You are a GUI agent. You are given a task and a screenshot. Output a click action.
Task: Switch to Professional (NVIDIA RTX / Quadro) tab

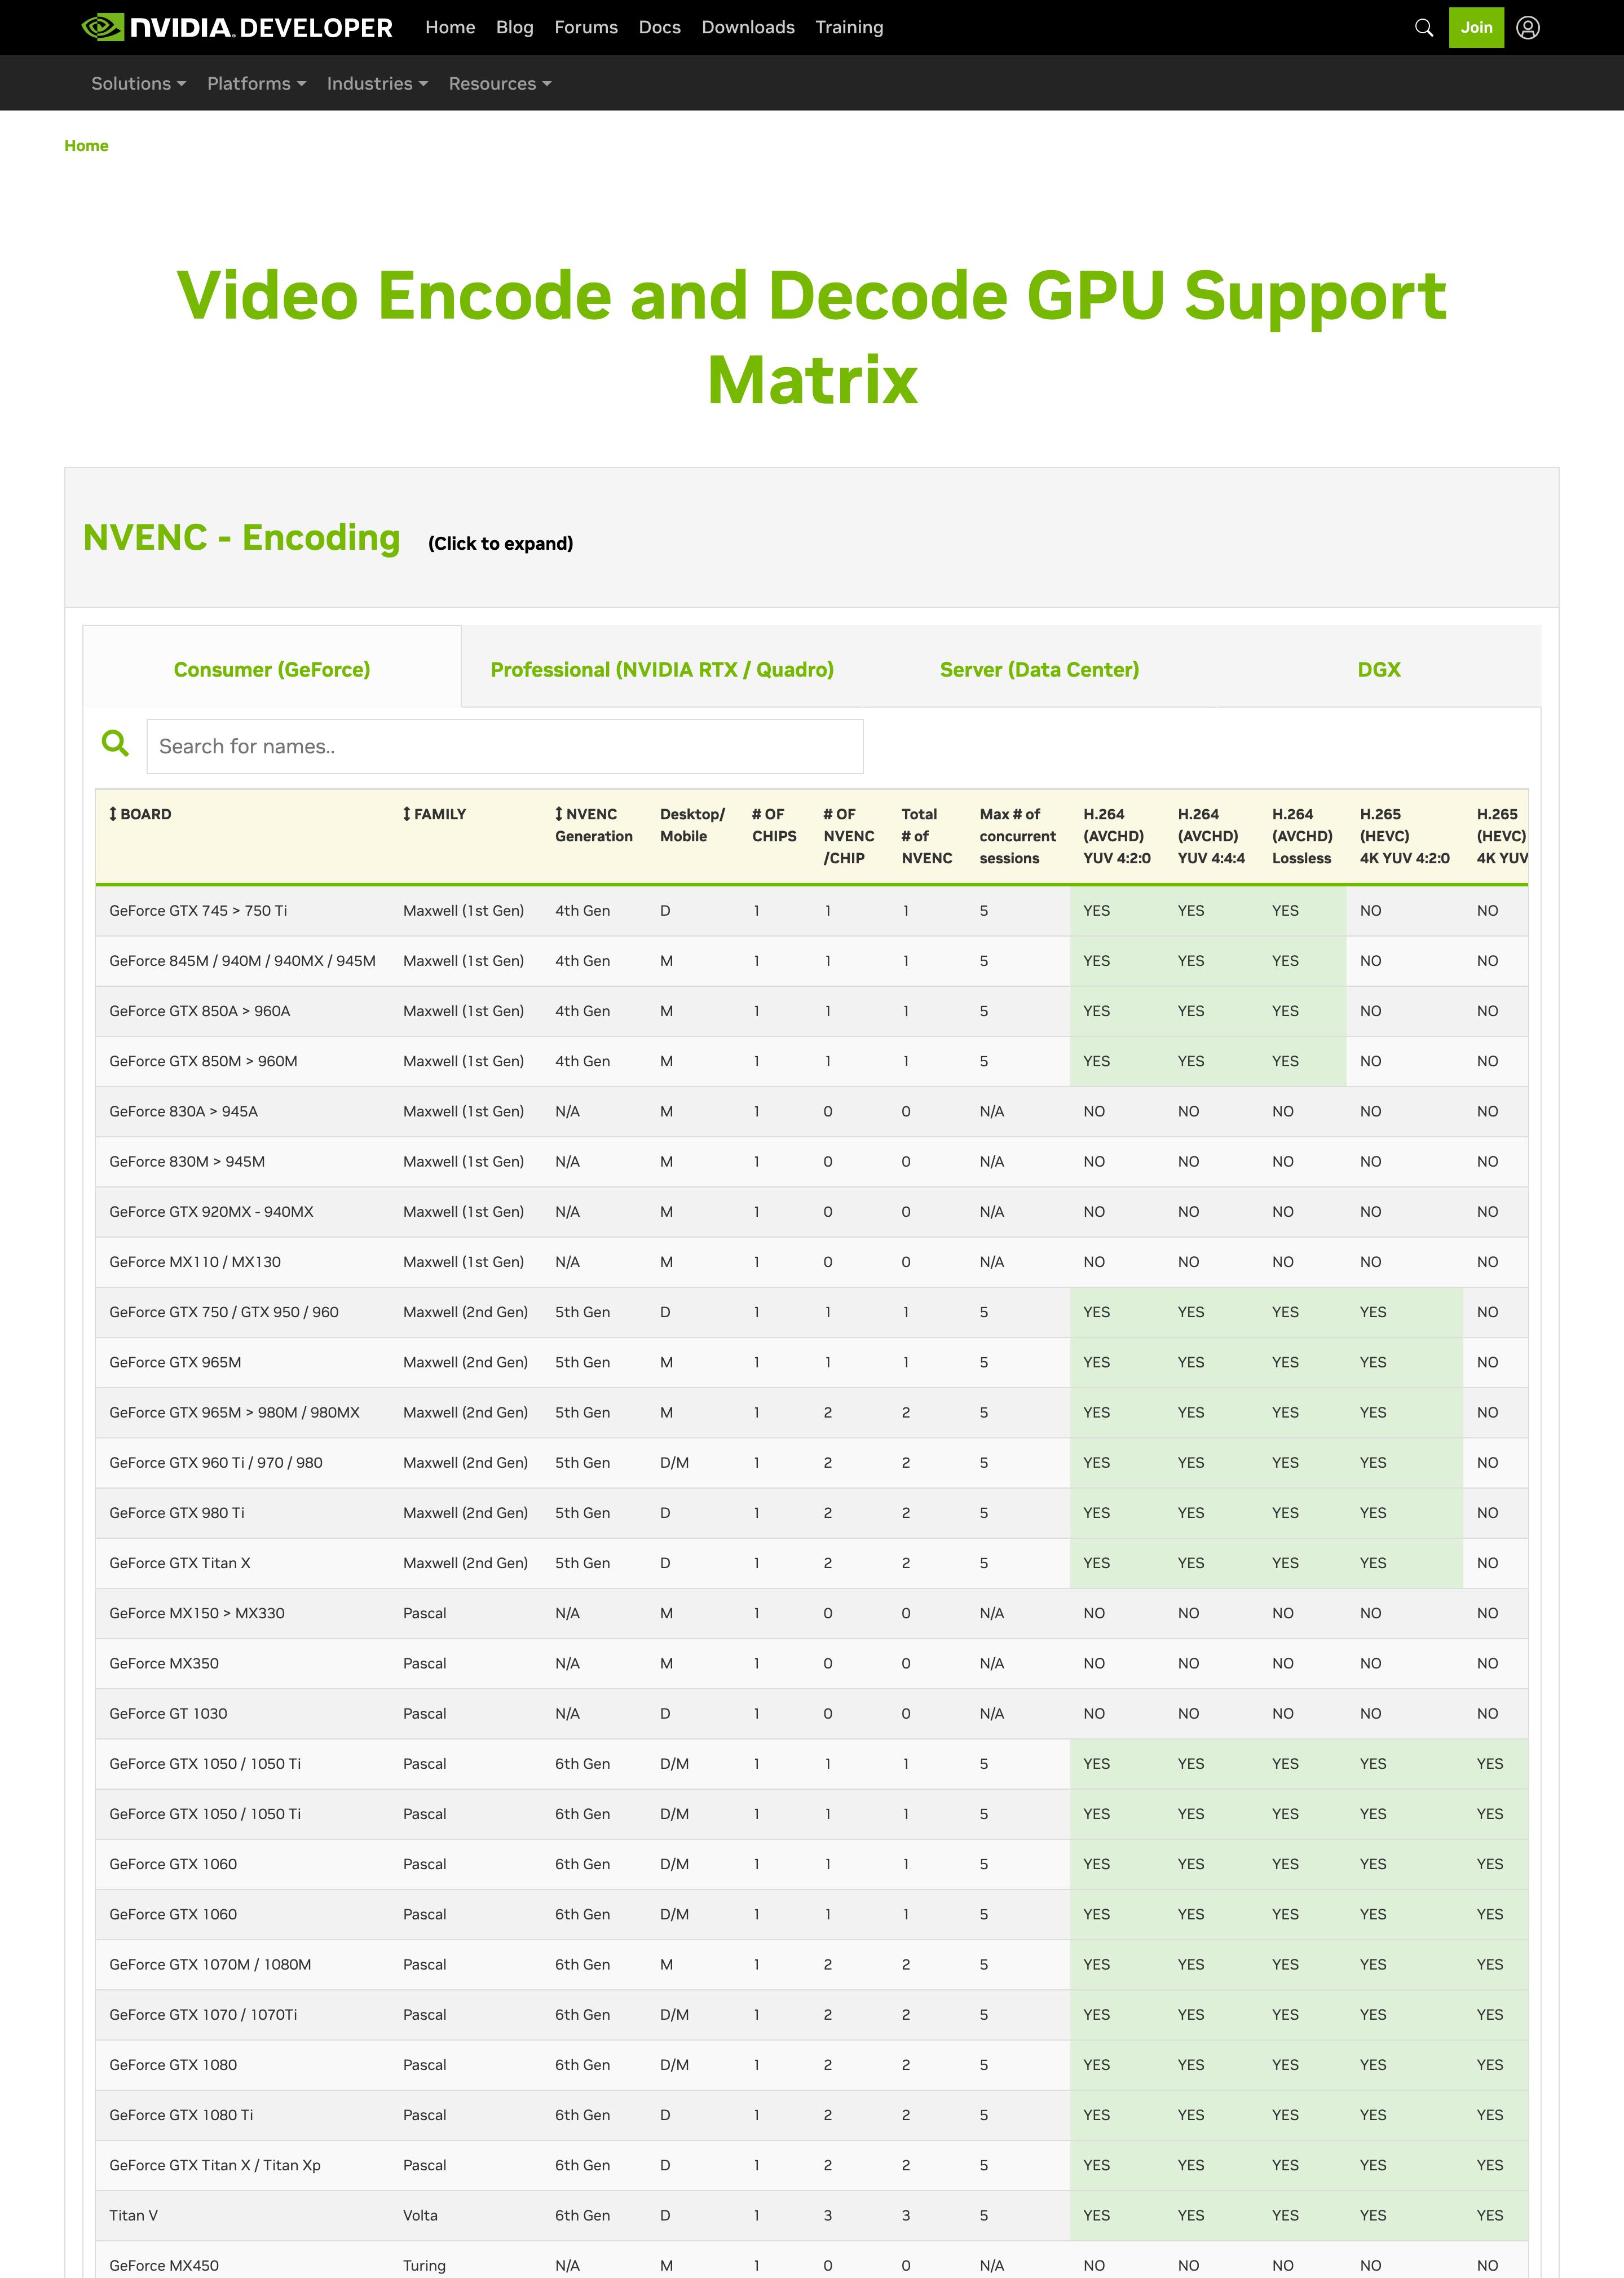(x=661, y=669)
